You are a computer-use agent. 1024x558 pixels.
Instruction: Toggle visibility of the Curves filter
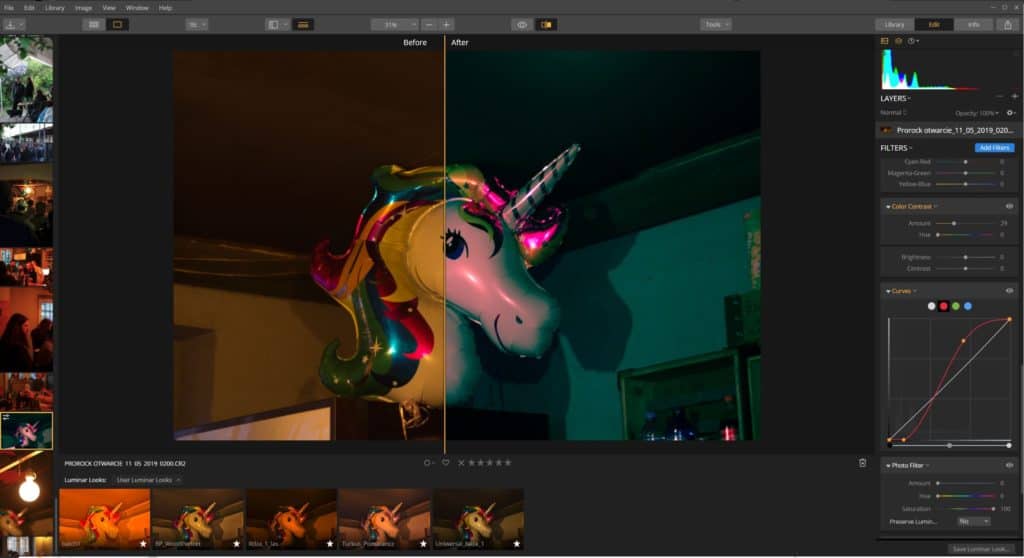(x=1010, y=291)
